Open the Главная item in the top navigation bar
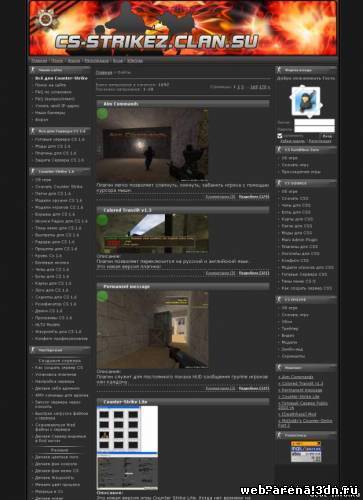The width and height of the screenshot is (363, 500). tap(39, 61)
